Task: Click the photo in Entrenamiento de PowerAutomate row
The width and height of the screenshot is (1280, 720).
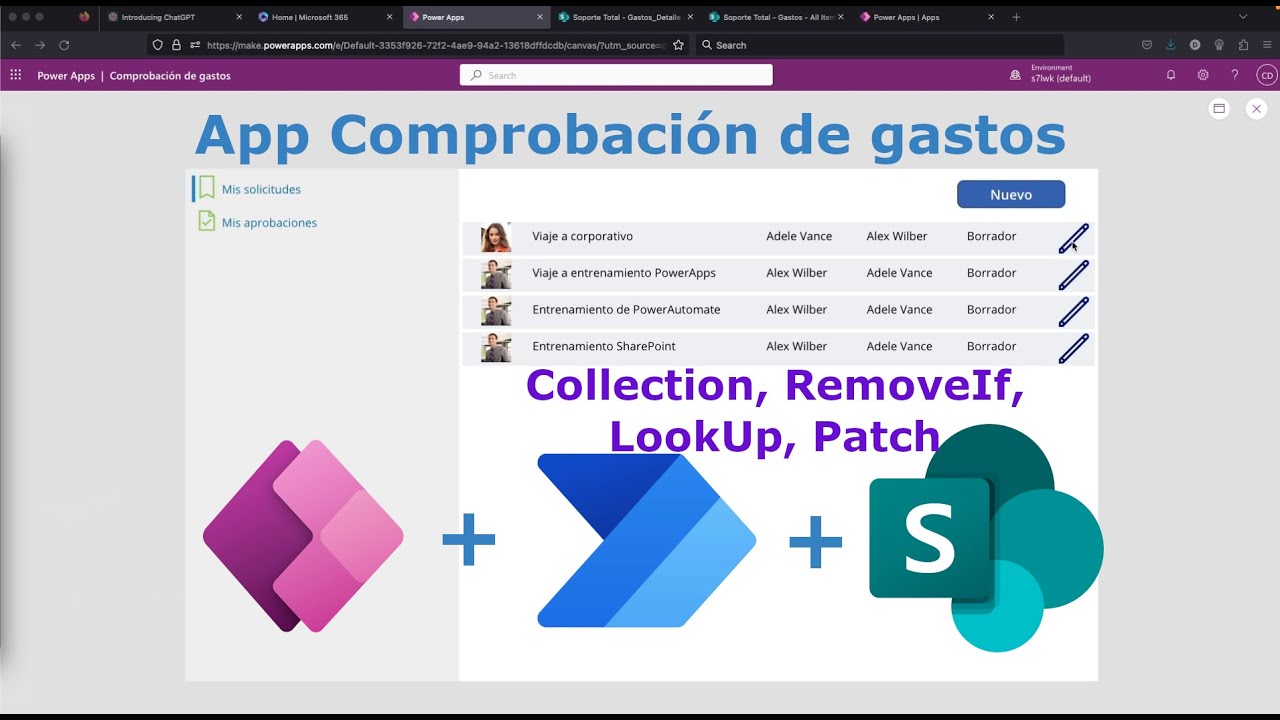Action: tap(496, 310)
